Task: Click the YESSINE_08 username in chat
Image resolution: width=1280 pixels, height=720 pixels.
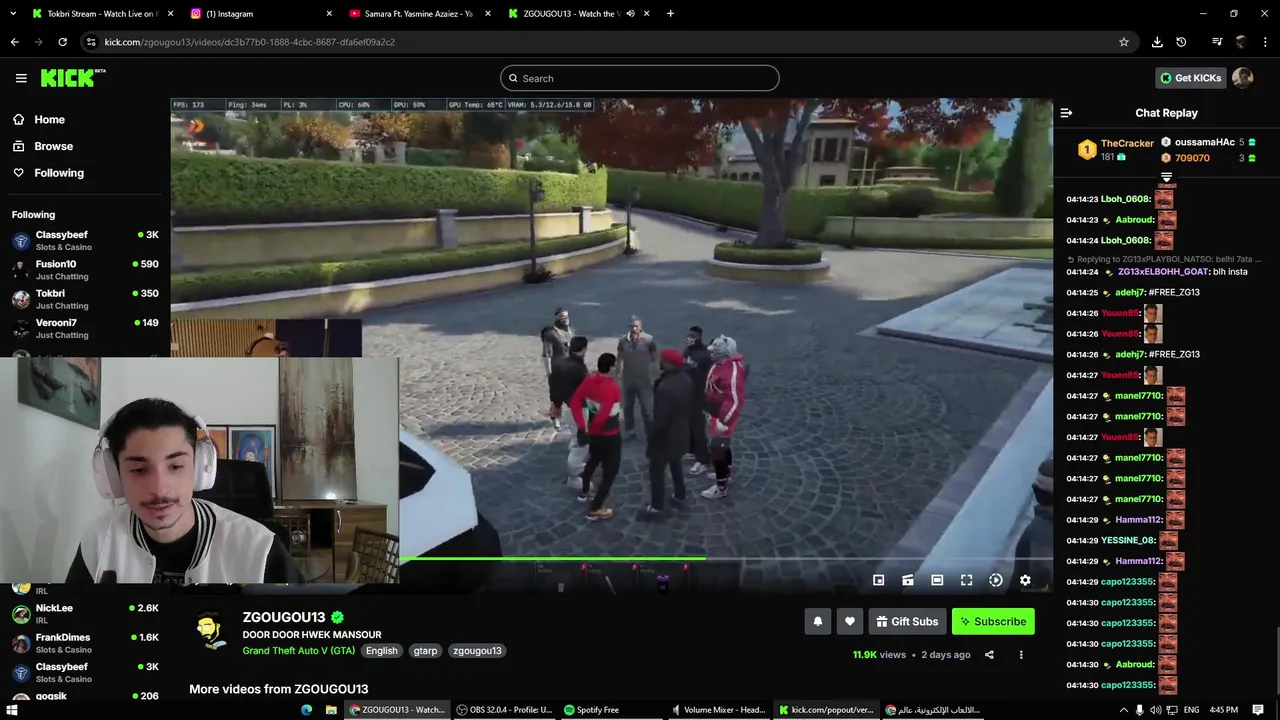Action: (x=1128, y=541)
